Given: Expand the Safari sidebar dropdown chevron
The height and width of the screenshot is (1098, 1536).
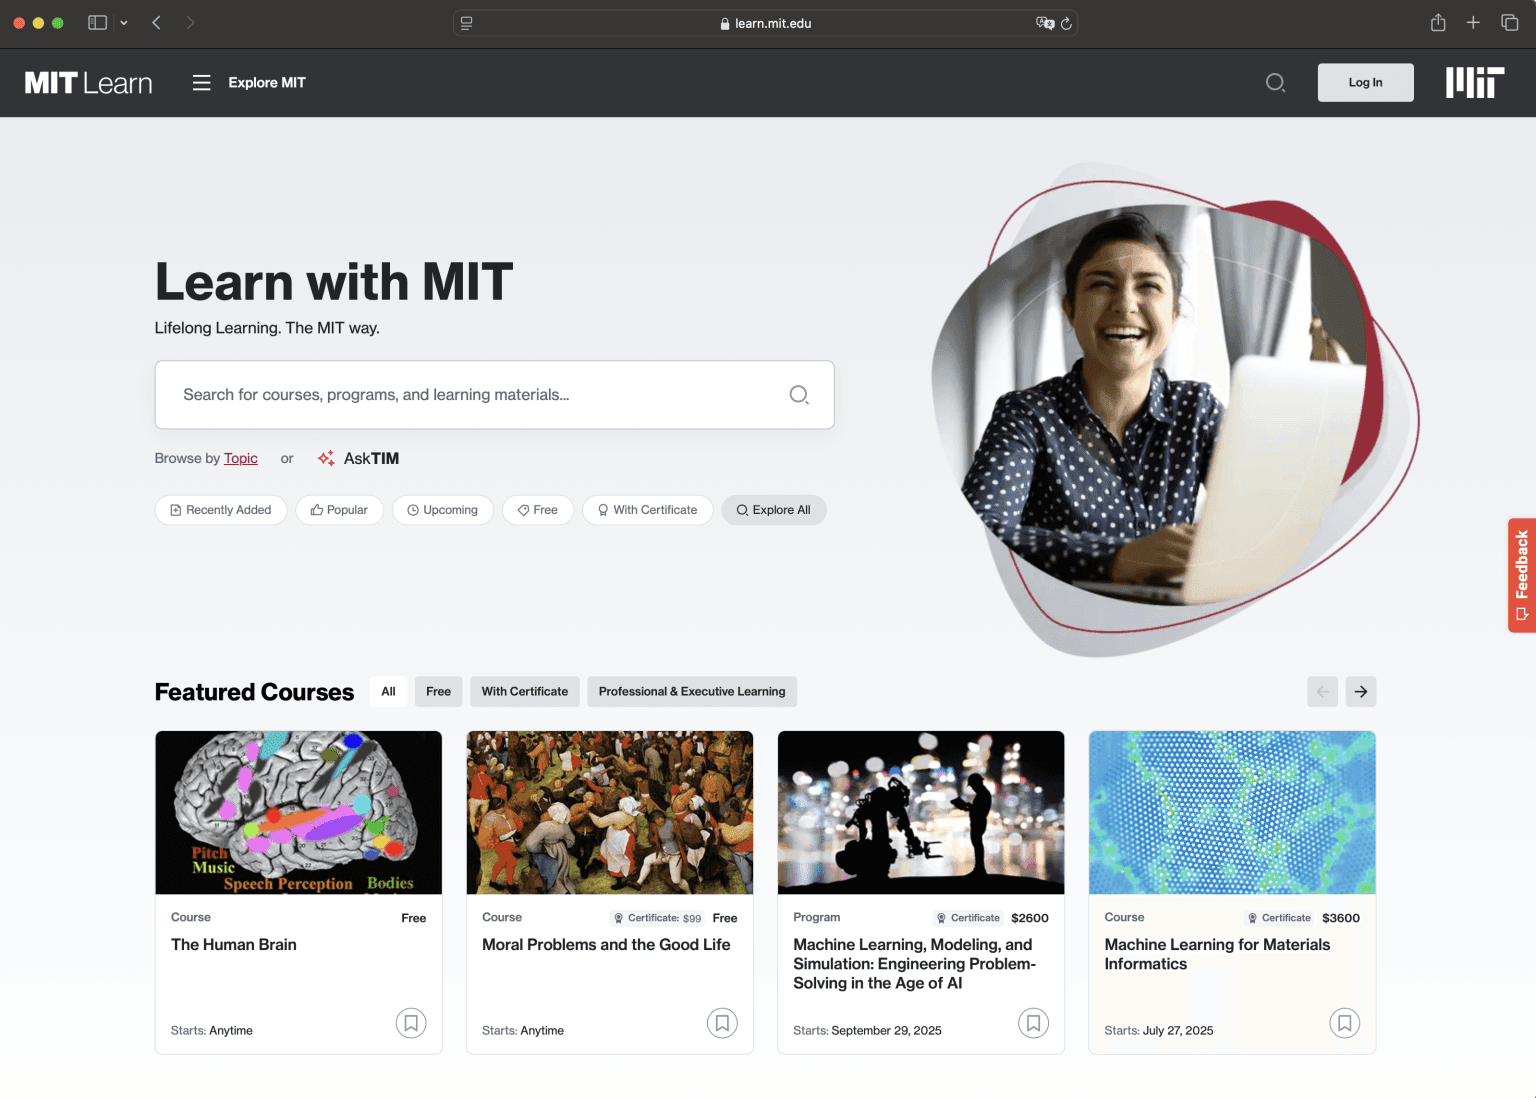Looking at the screenshot, I should click(x=123, y=22).
